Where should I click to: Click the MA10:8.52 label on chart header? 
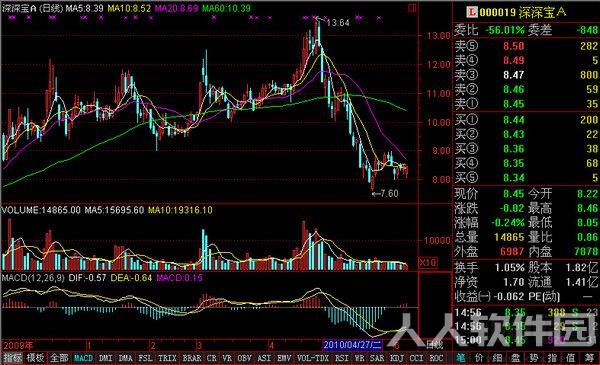[x=129, y=8]
